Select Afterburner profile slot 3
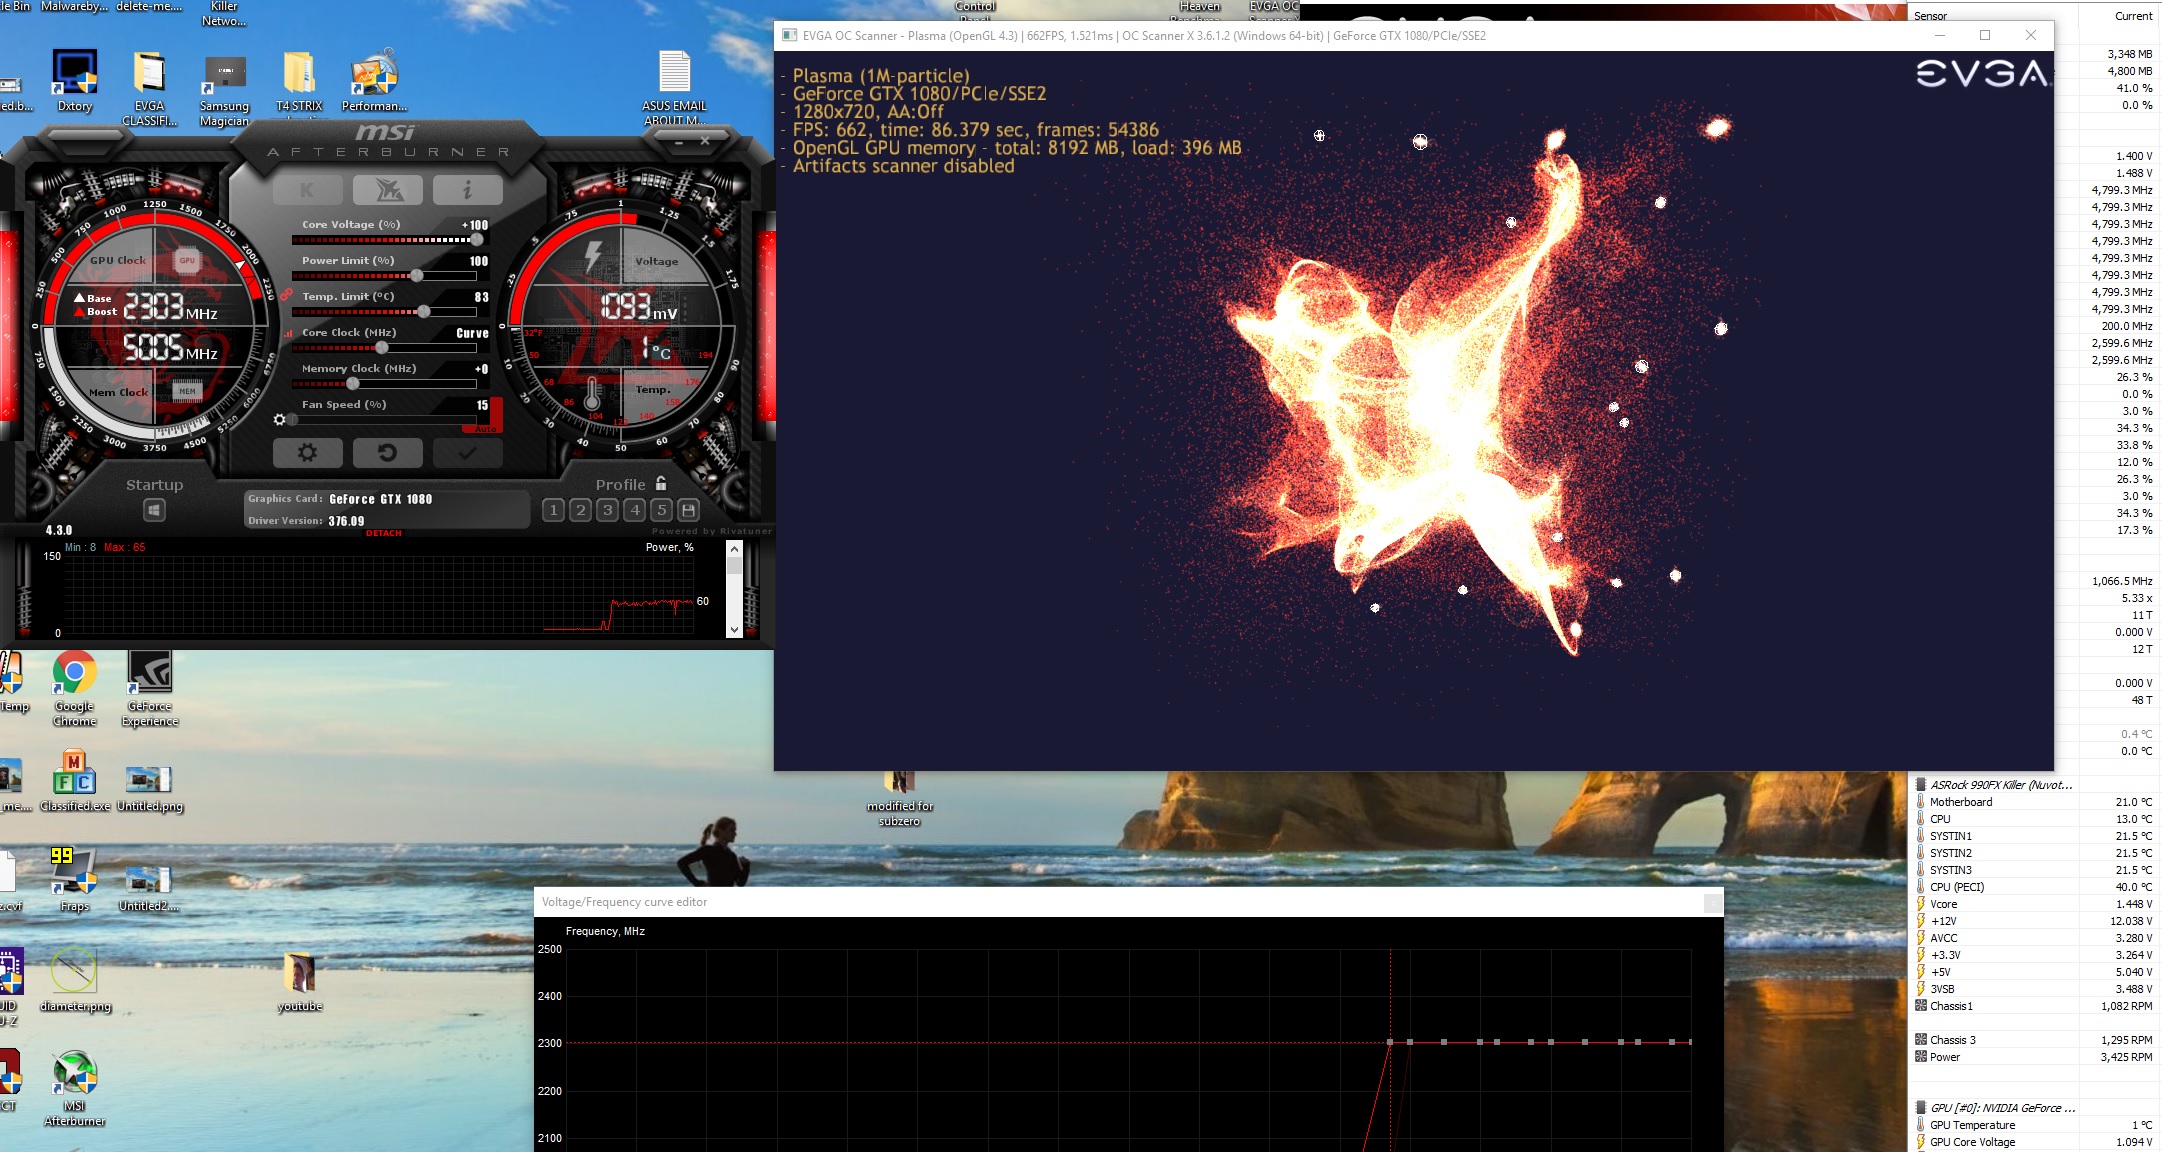Screen dimensions: 2162x1152 pyautogui.click(x=607, y=510)
